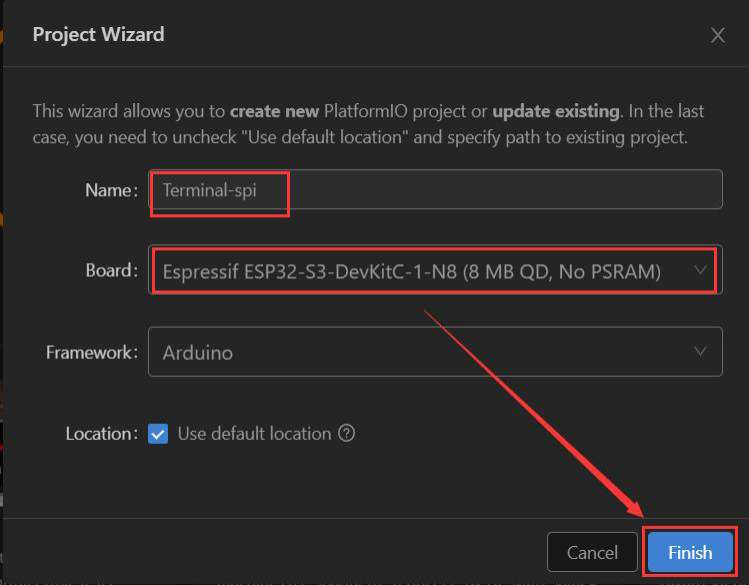
Task: Click the "Use default location" checkbox label
Action: click(254, 434)
